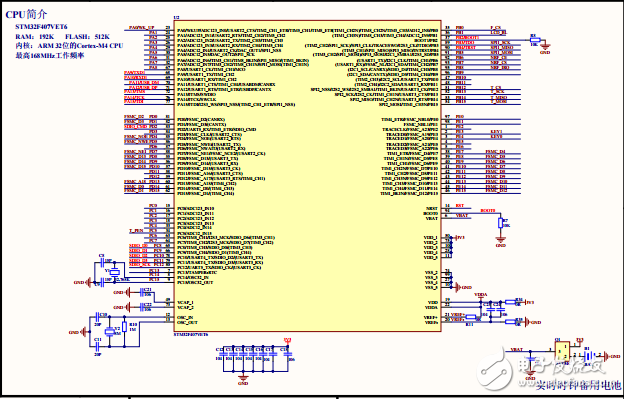Select the R10 1M resistor

click(x=125, y=327)
